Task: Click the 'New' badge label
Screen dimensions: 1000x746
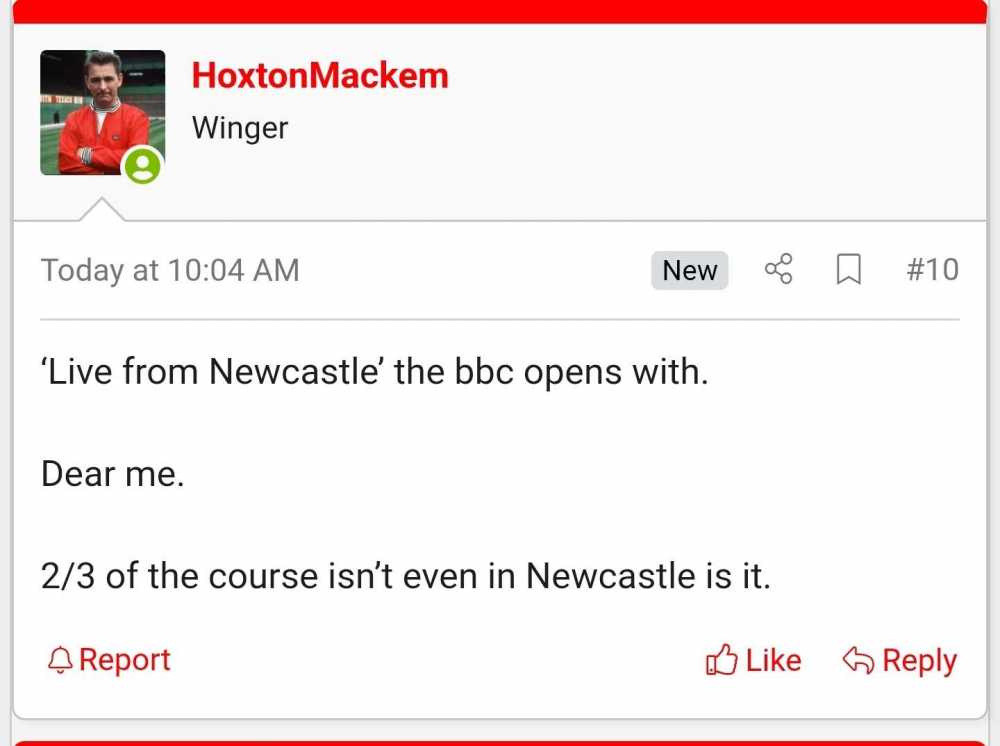Action: pyautogui.click(x=690, y=270)
